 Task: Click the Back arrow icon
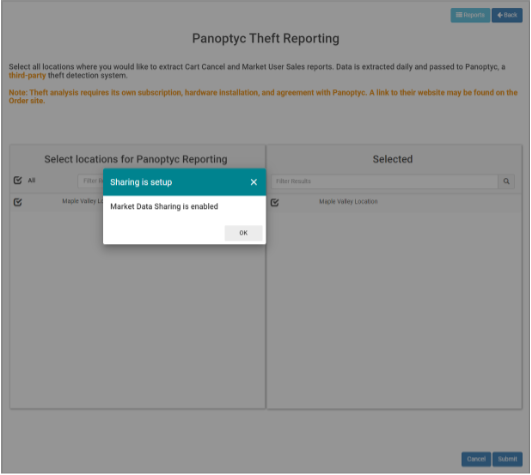pyautogui.click(x=500, y=15)
